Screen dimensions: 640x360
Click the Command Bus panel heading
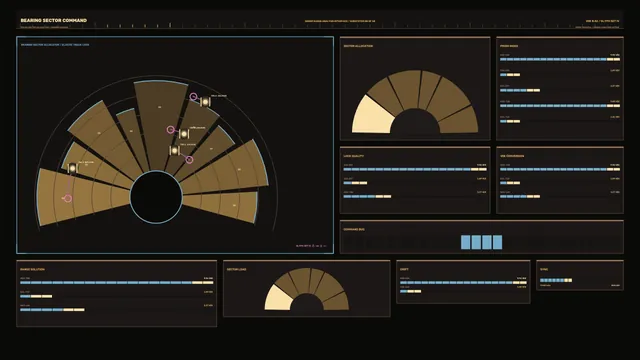(353, 229)
